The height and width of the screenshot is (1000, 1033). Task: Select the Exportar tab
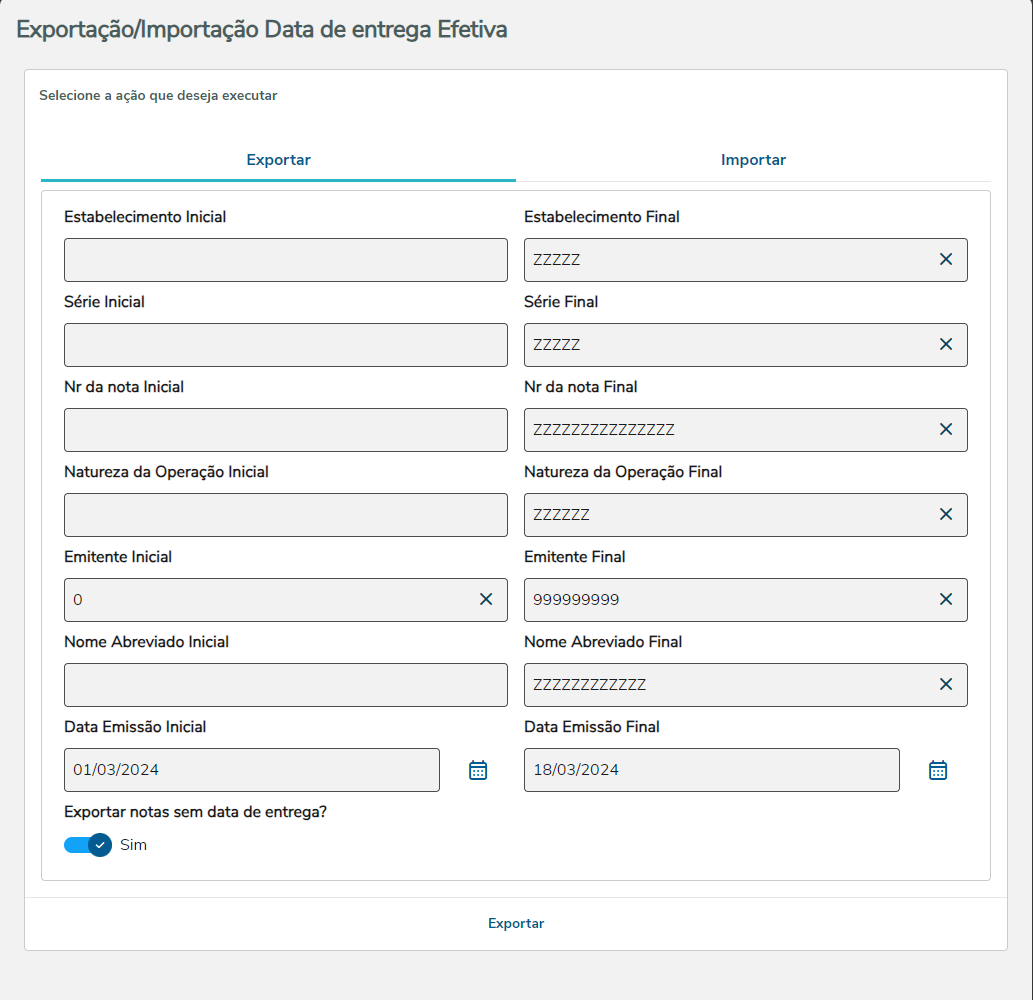278,160
